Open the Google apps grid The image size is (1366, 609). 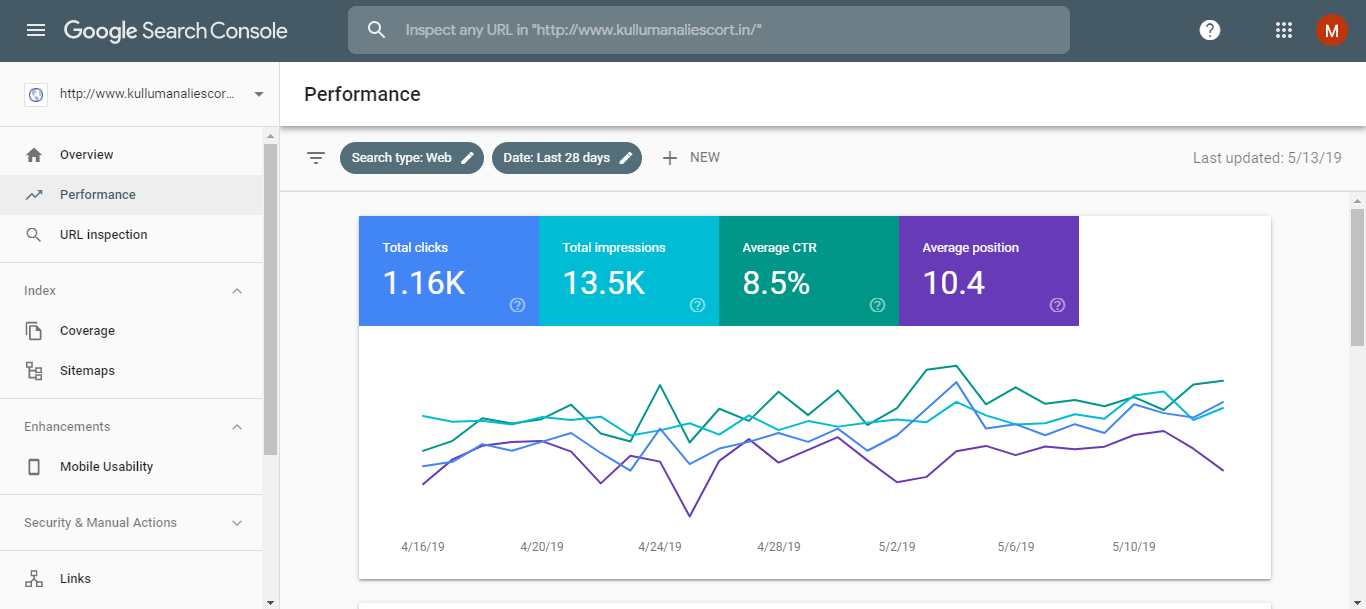click(x=1284, y=30)
